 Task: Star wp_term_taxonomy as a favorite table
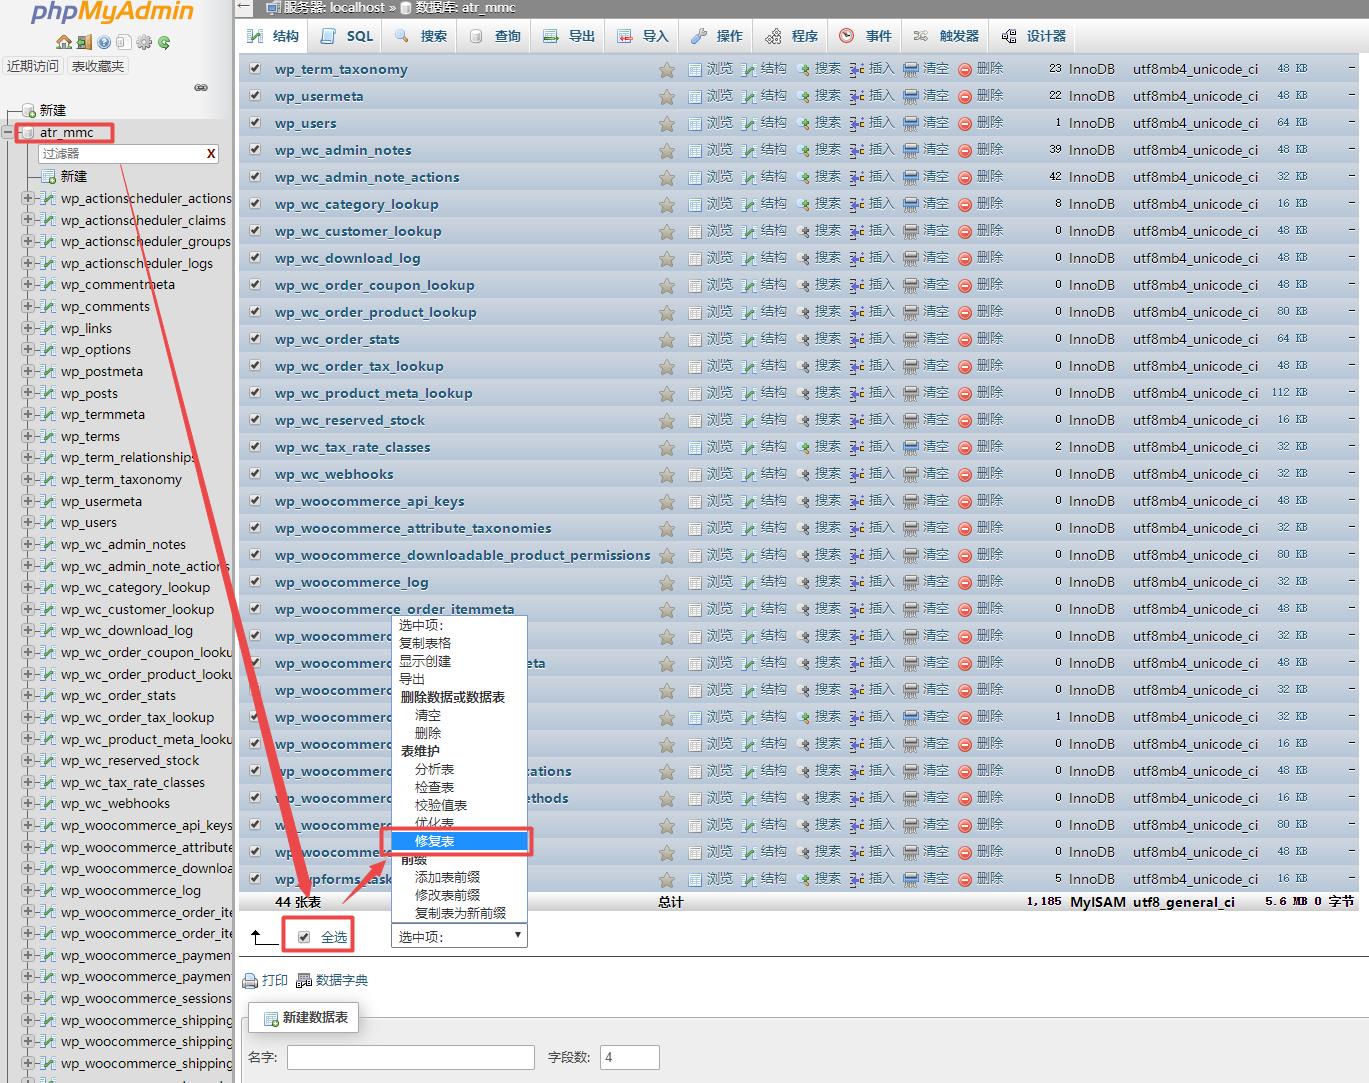point(666,70)
